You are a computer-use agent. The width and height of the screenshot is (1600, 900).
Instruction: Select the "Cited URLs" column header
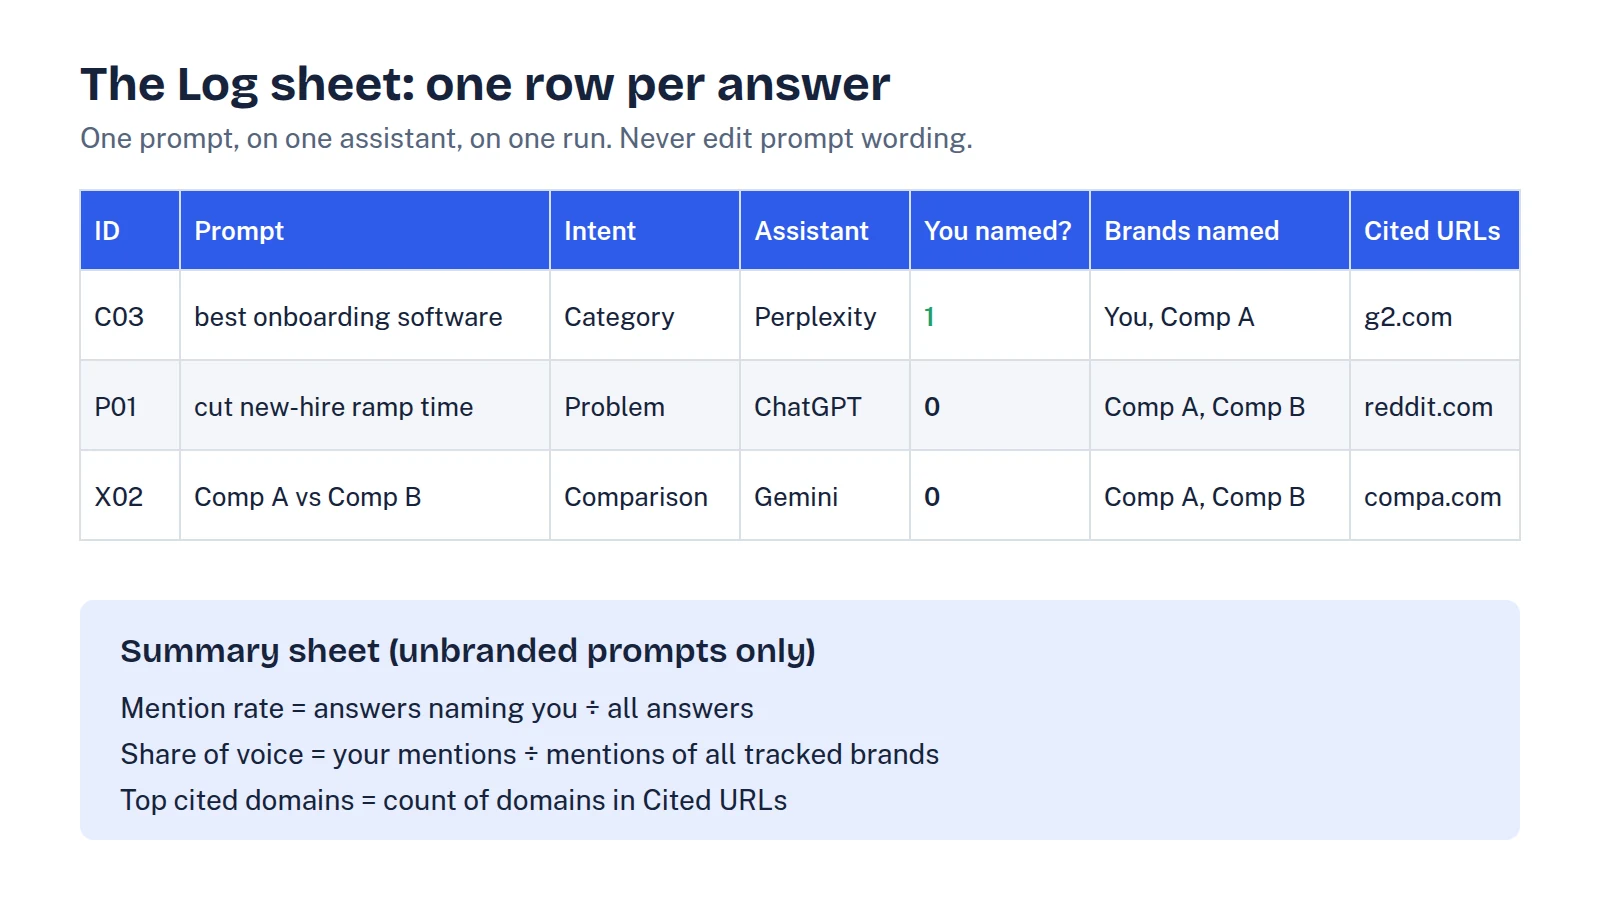click(x=1435, y=230)
